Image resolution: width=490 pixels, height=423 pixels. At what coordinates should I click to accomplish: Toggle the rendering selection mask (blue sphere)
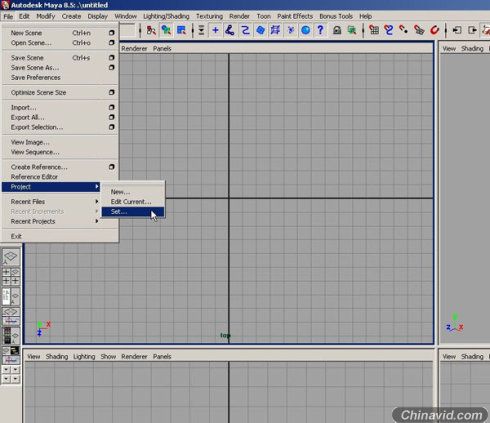pyautogui.click(x=305, y=30)
